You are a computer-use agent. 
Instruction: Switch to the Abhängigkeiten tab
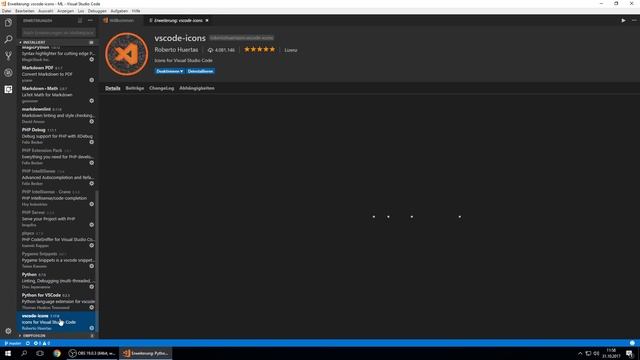coord(197,88)
